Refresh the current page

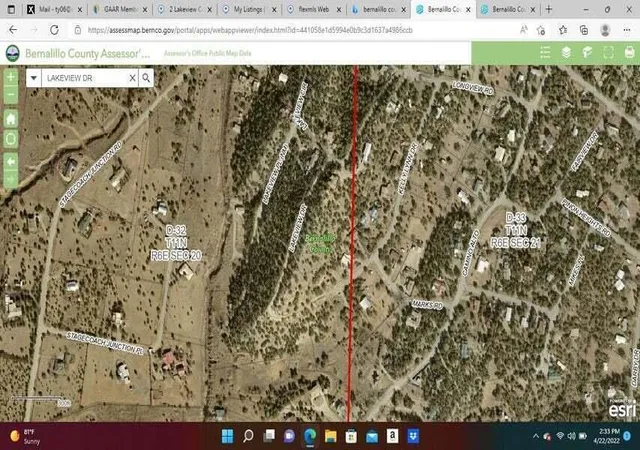pyautogui.click(x=54, y=30)
